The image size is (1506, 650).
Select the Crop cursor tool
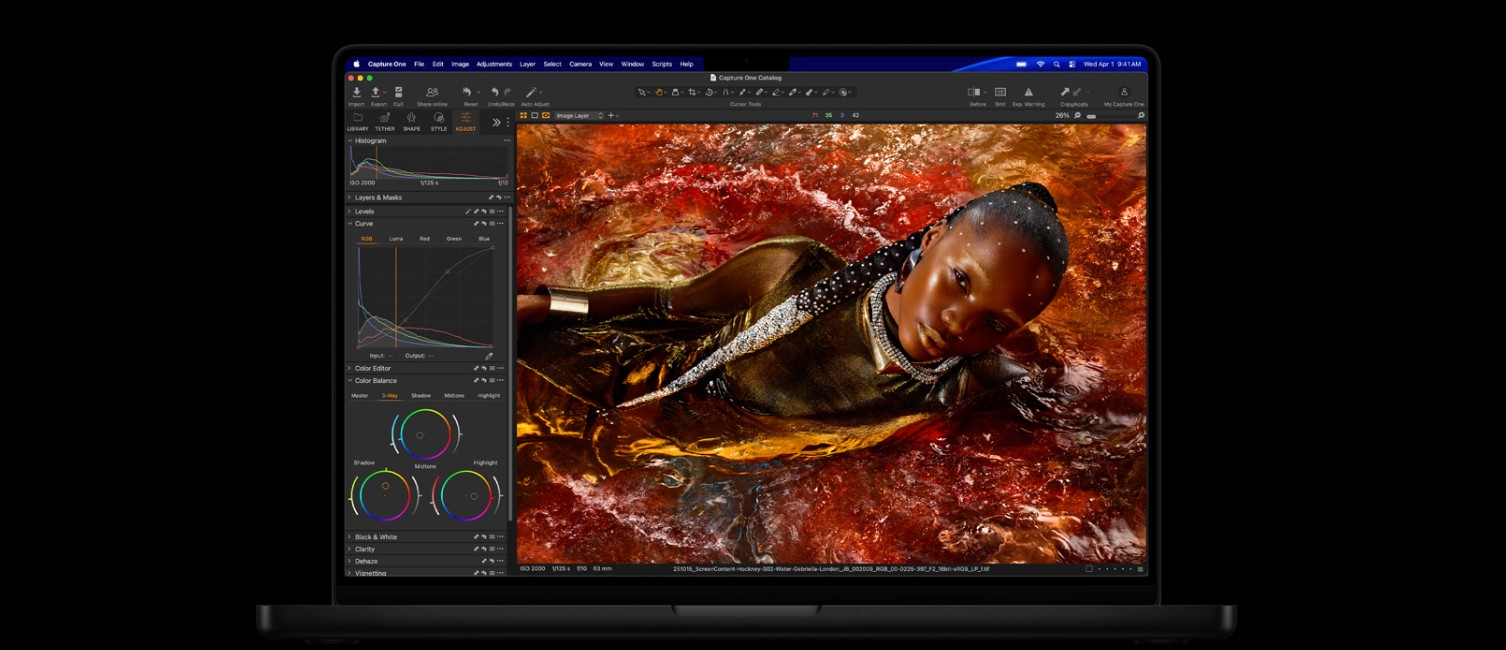point(692,93)
